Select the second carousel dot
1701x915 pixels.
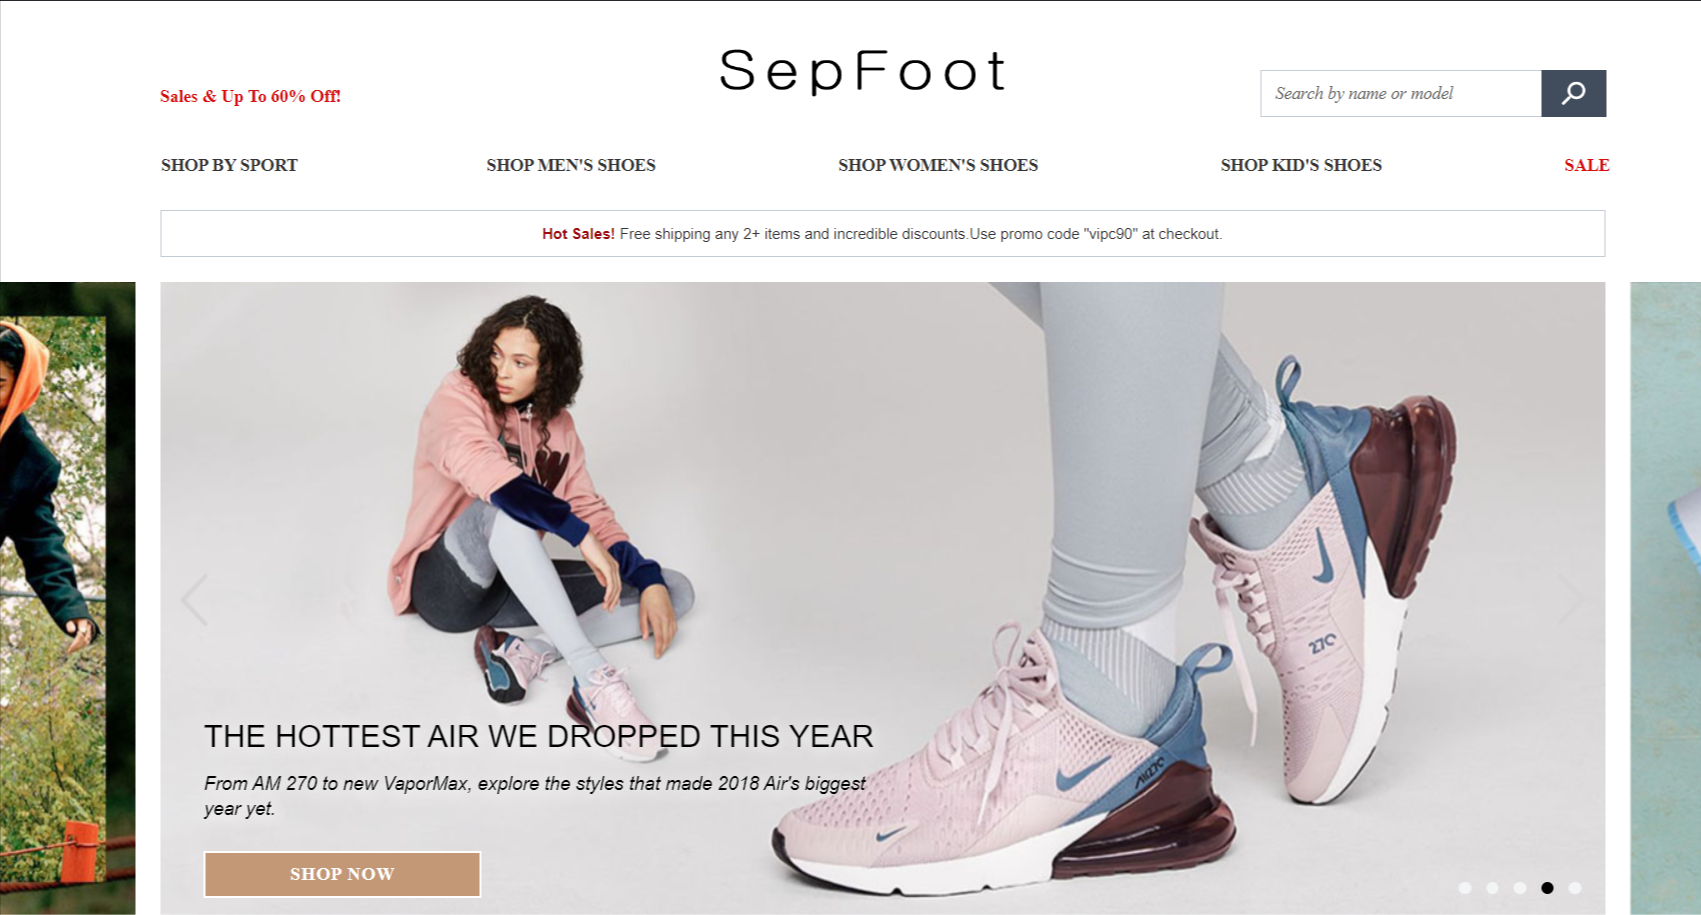pyautogui.click(x=1492, y=888)
